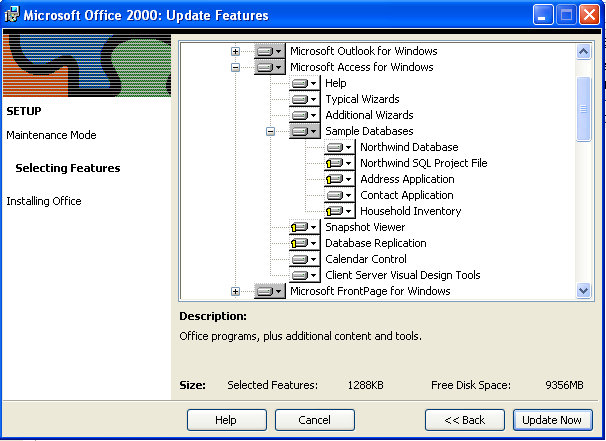Select the Help item under Access
Screen dimensions: 606x441
click(x=335, y=83)
